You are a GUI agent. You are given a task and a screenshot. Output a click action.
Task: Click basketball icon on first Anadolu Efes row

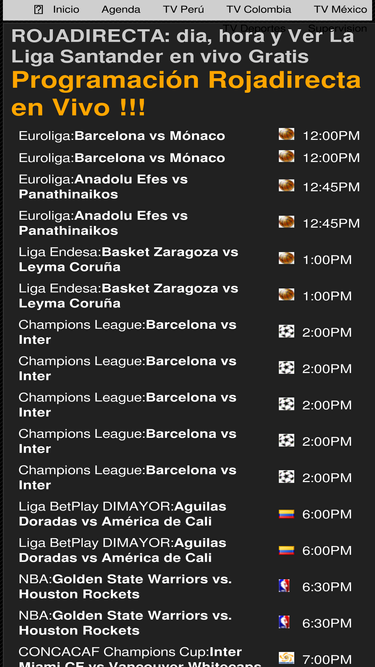(286, 185)
